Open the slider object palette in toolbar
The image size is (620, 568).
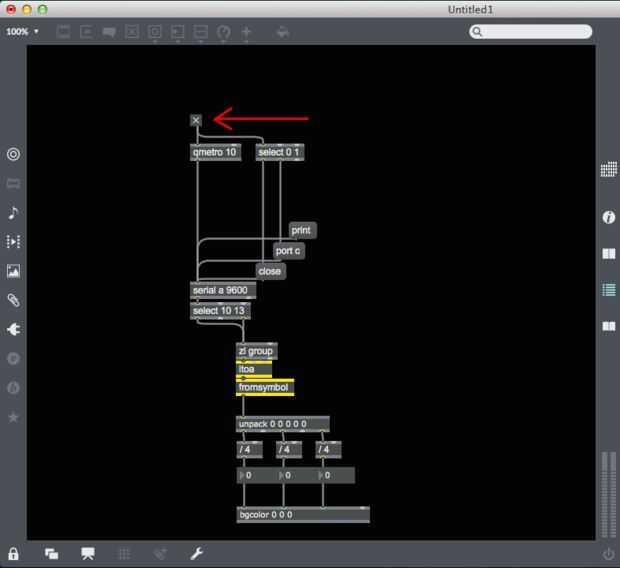point(200,32)
